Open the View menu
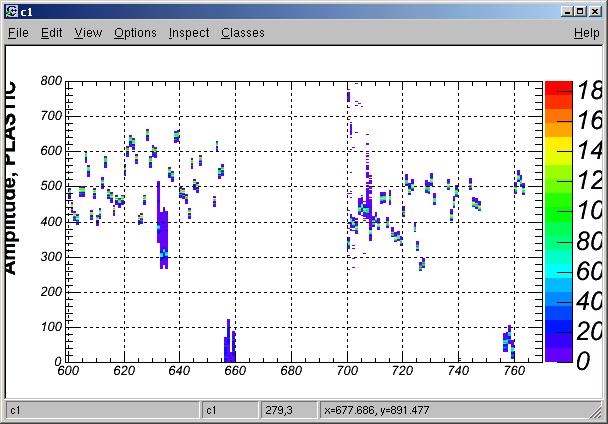Viewport: 608px width, 424px height. pos(88,33)
